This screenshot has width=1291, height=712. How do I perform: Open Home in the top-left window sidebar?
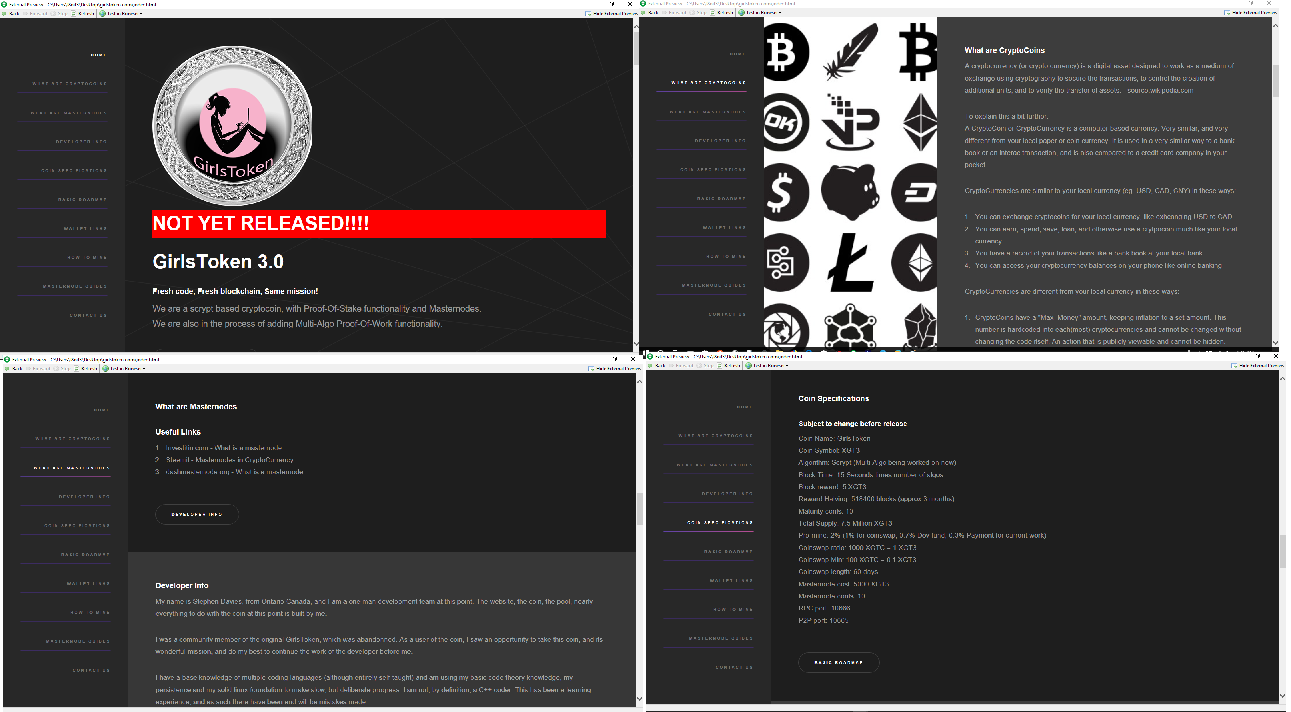coord(98,55)
